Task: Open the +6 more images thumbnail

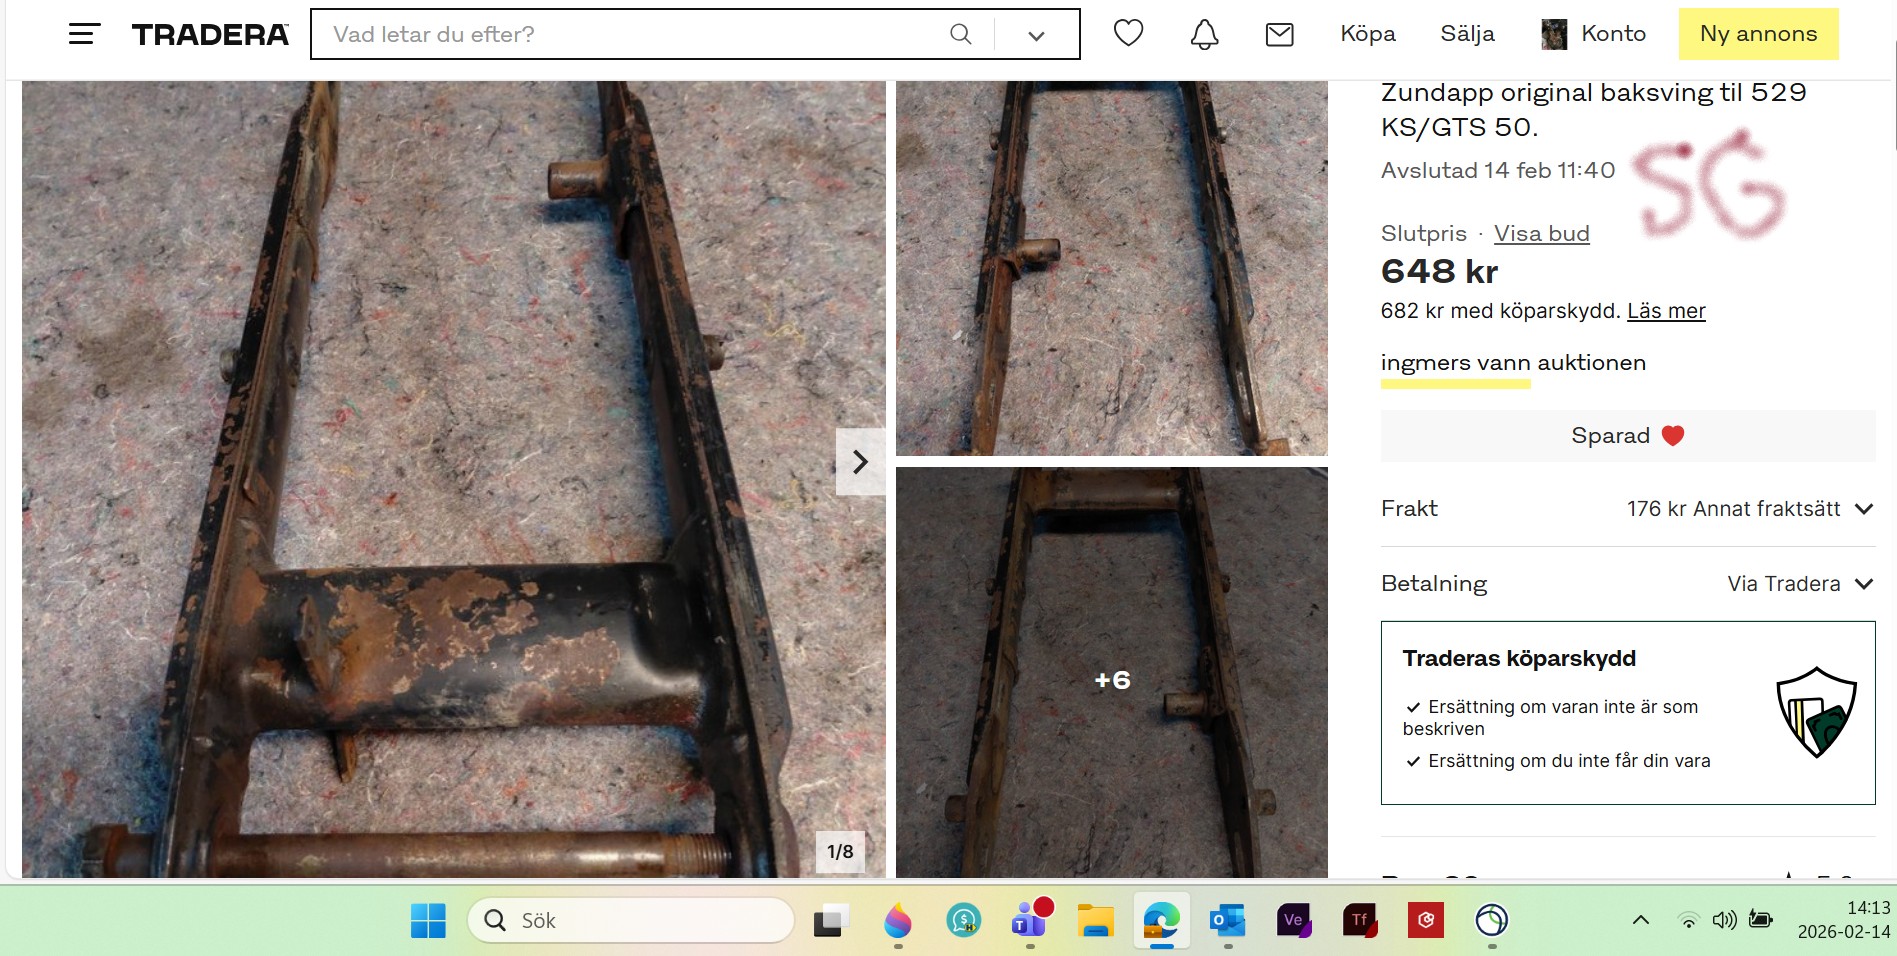Action: click(1111, 680)
